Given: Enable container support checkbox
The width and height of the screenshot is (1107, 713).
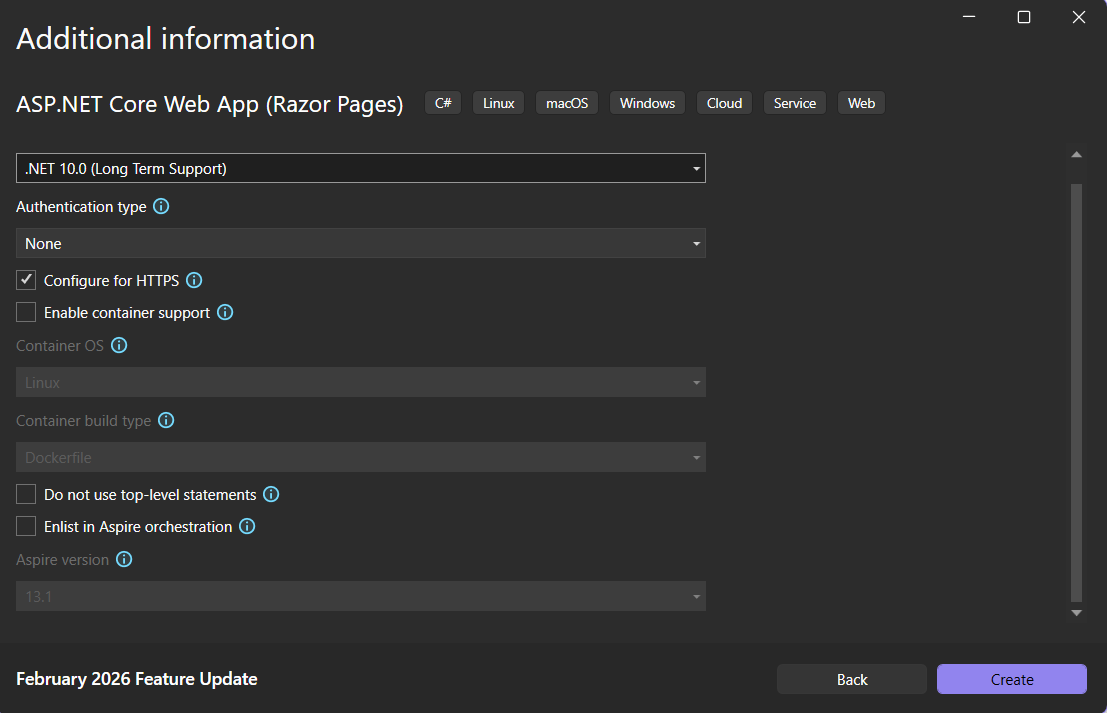Looking at the screenshot, I should pyautogui.click(x=26, y=313).
